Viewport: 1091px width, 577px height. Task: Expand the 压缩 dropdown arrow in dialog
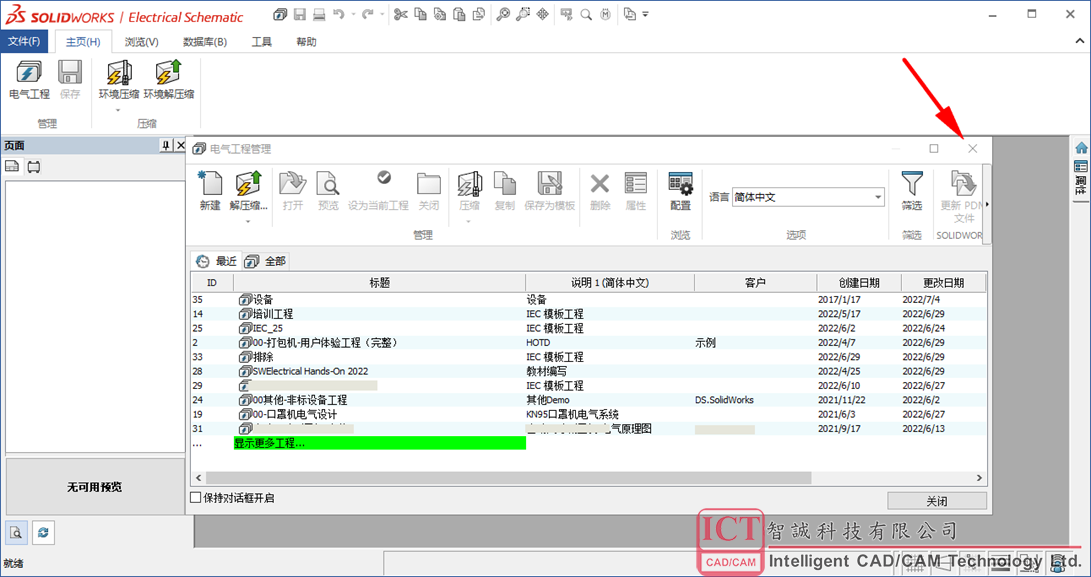coord(470,221)
